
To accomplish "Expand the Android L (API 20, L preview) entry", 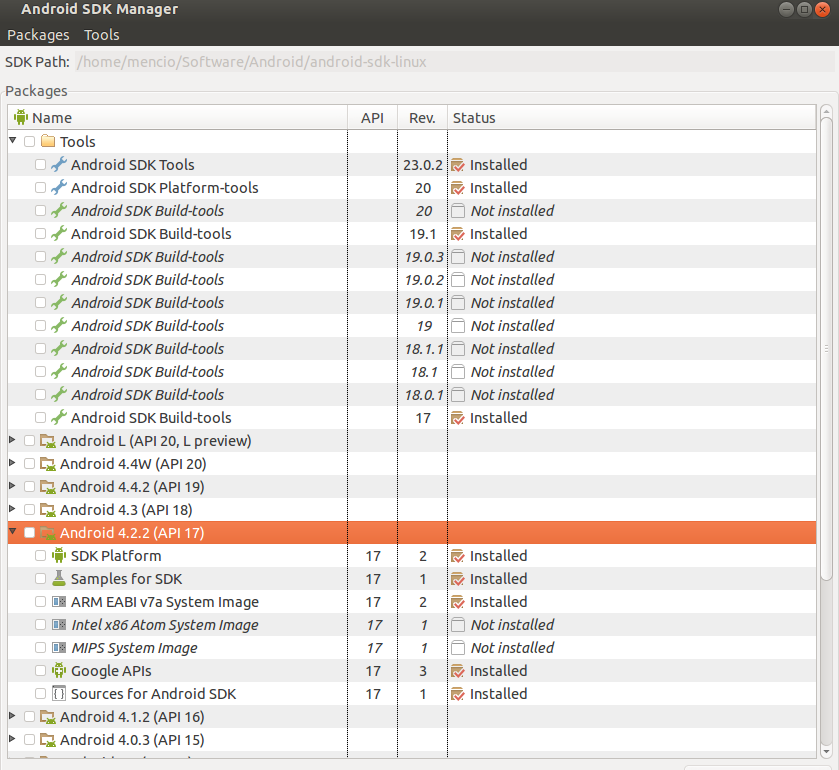I will point(12,440).
